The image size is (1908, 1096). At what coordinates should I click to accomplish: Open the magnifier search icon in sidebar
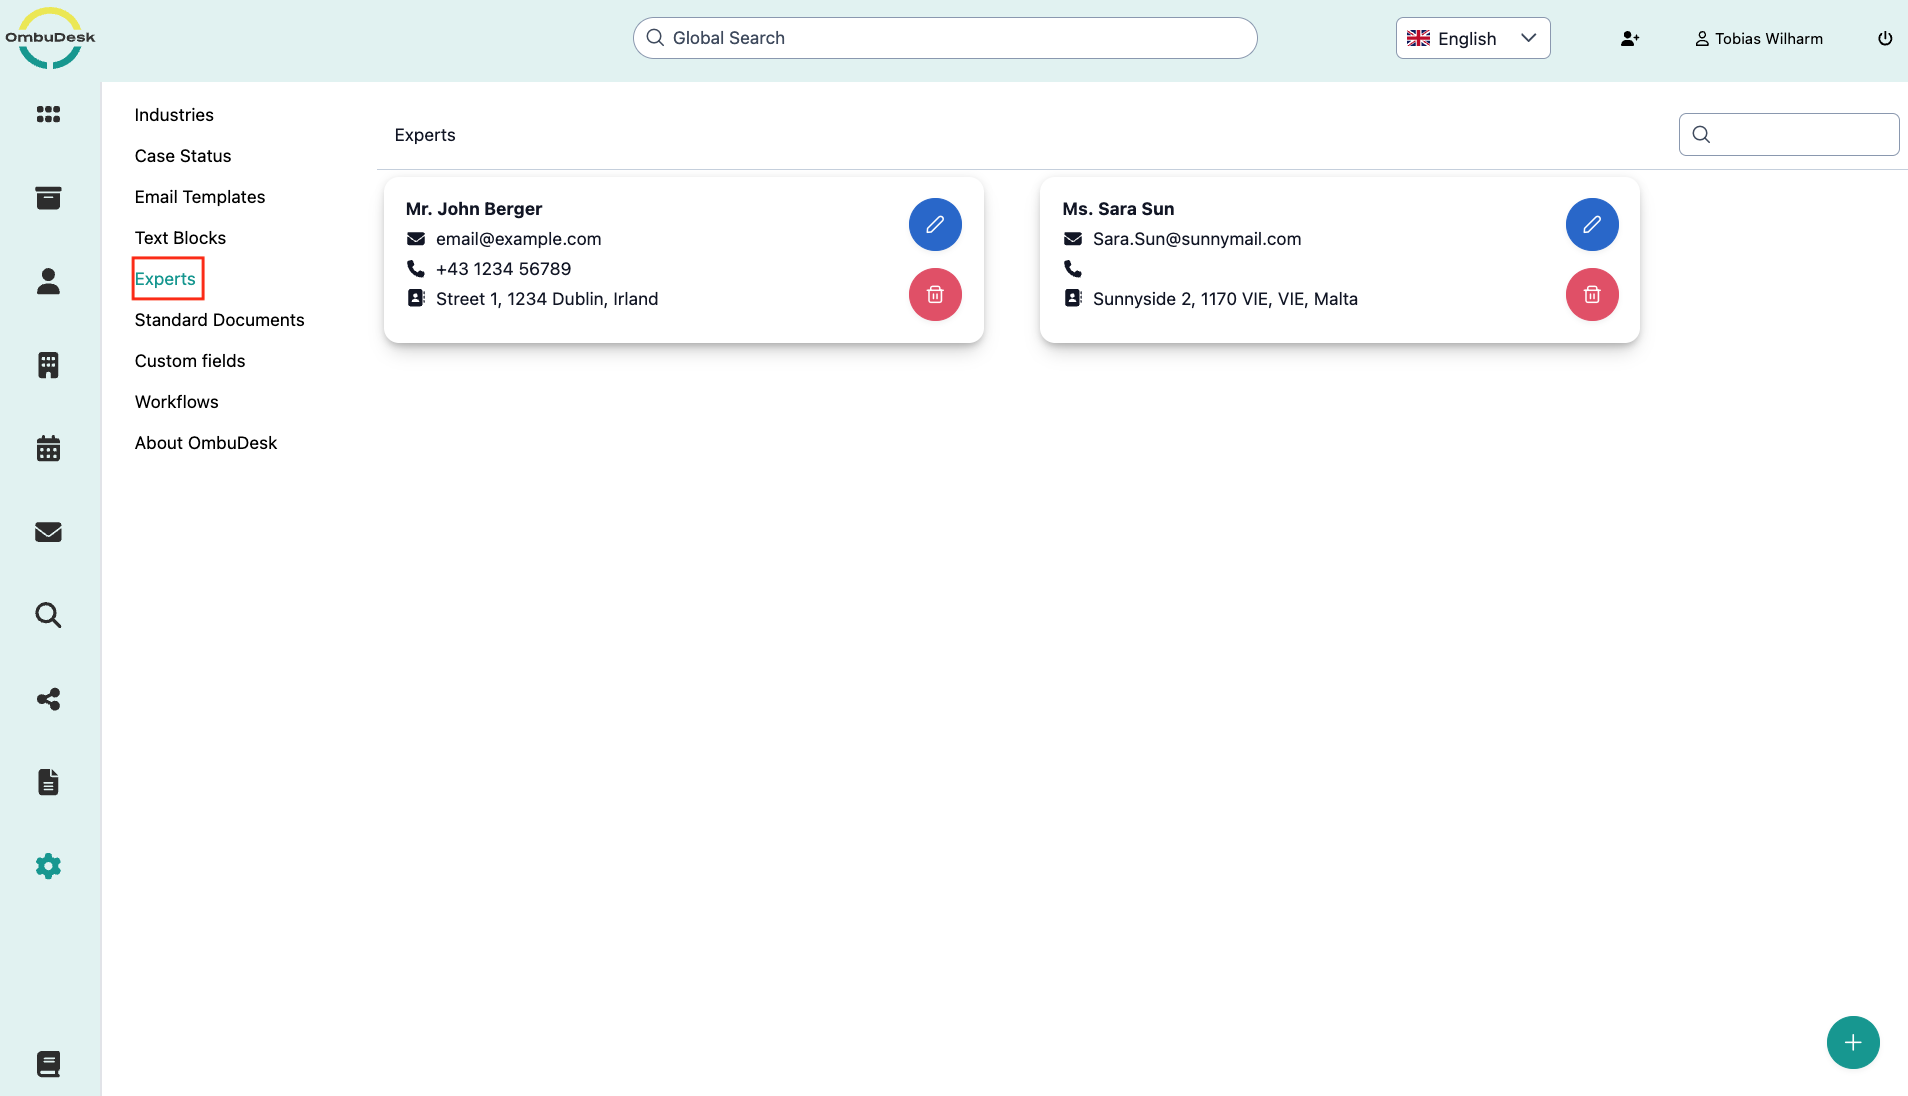coord(48,615)
